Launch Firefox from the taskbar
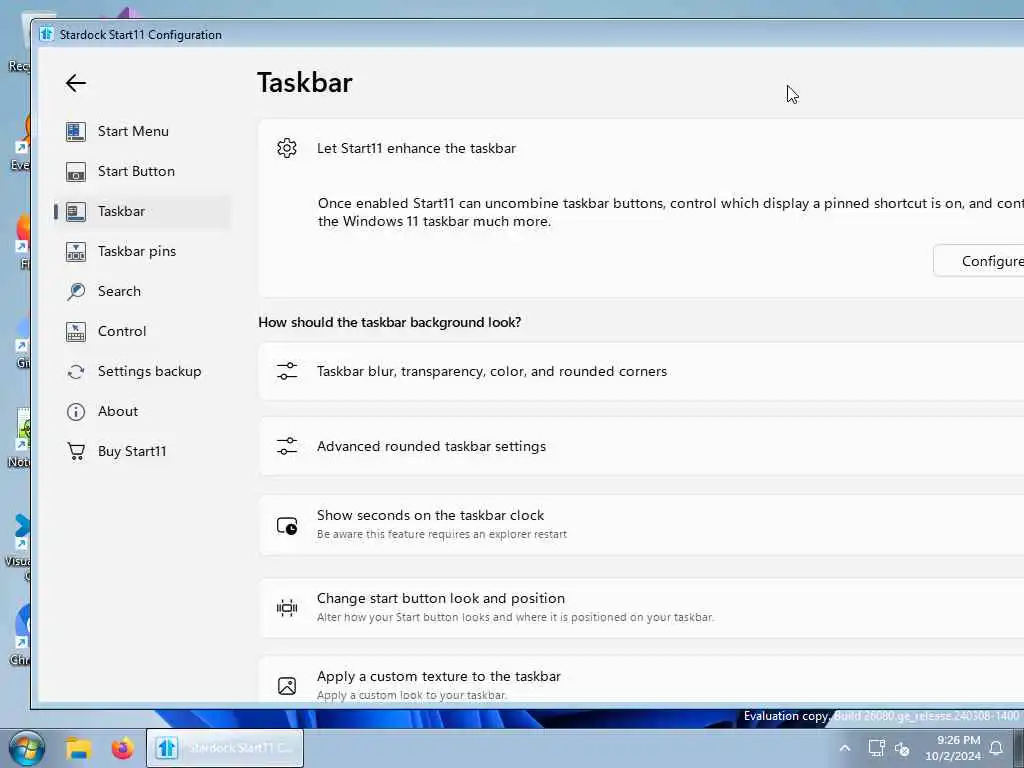 [x=122, y=748]
